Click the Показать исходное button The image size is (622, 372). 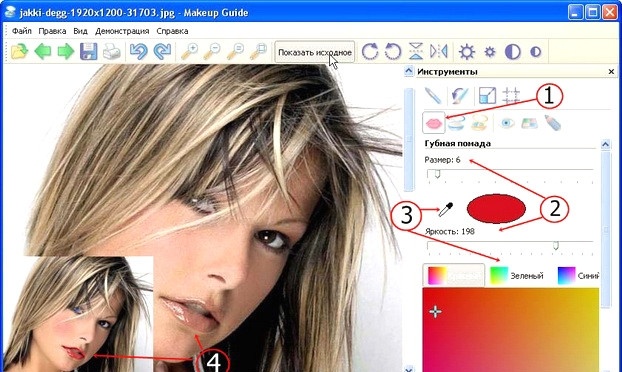pos(315,52)
